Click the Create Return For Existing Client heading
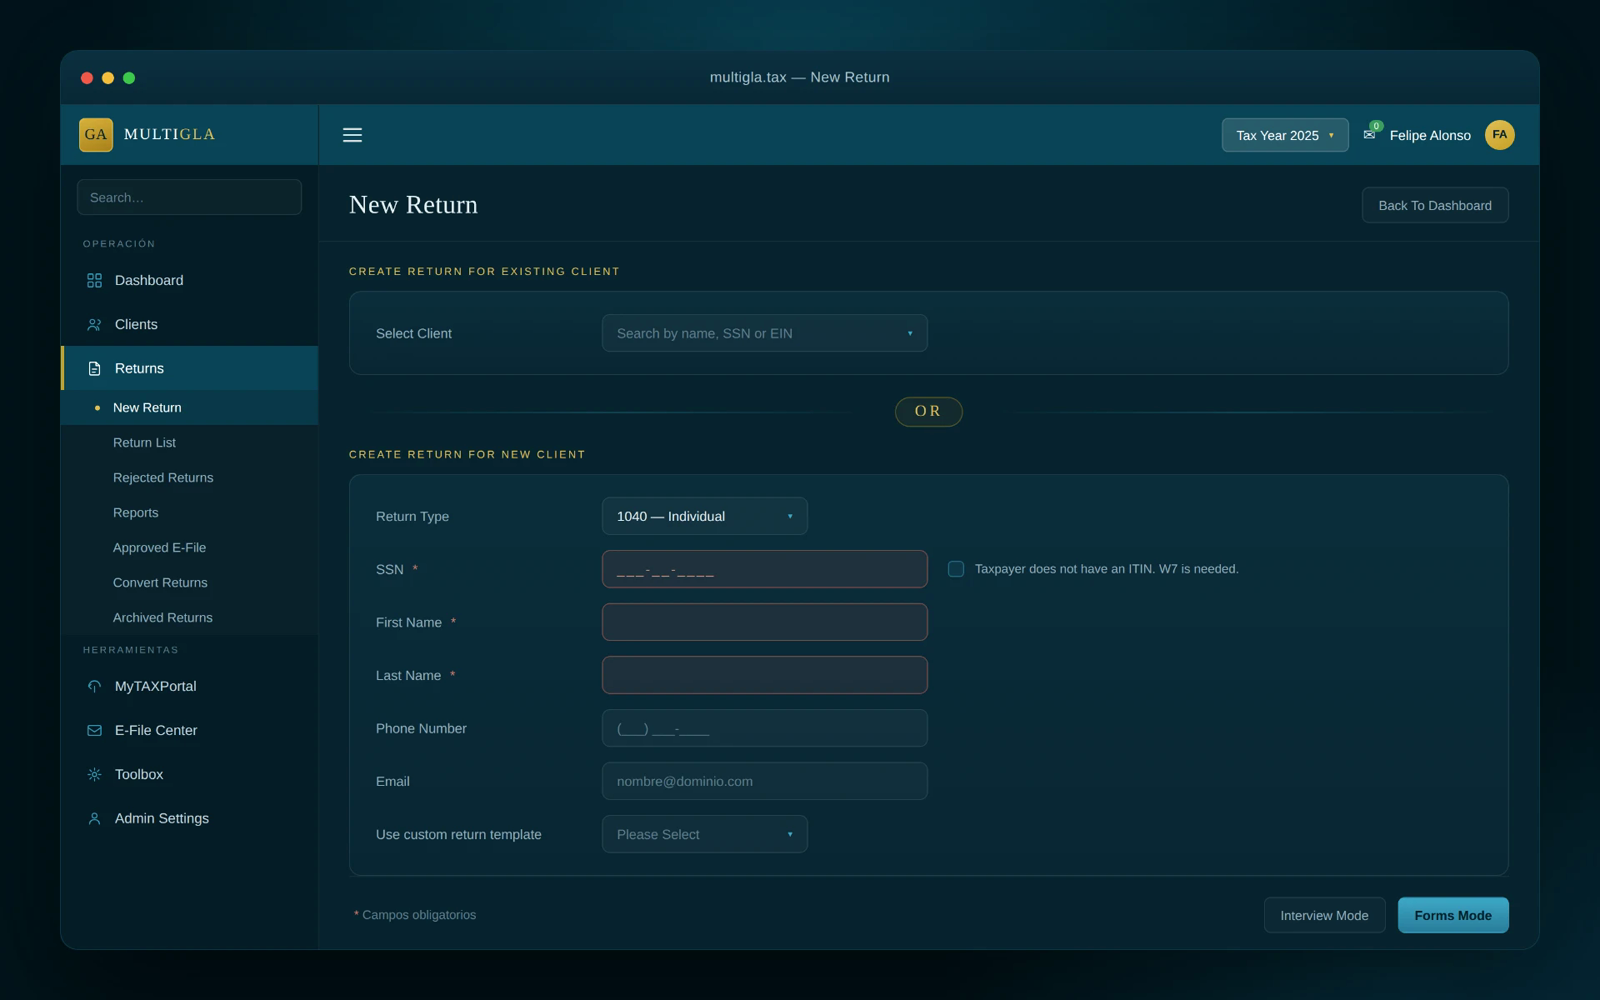1600x1000 pixels. tap(484, 271)
